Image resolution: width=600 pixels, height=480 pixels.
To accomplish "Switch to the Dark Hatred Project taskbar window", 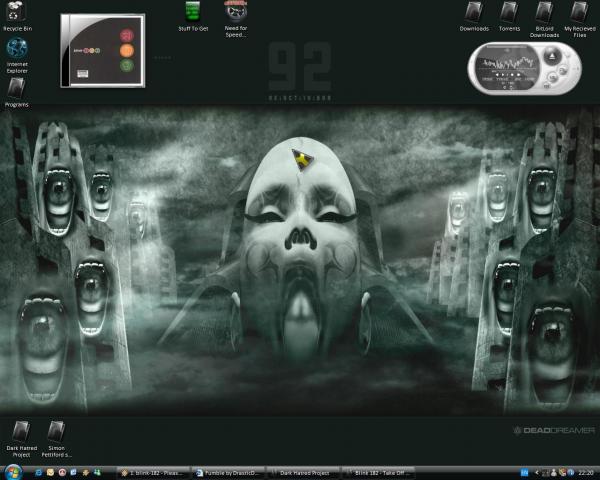I will tap(303, 473).
